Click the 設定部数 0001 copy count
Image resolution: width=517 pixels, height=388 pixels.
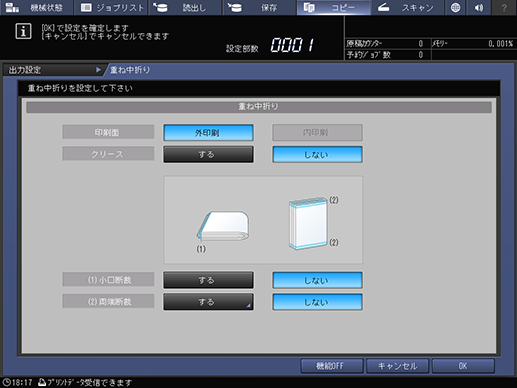[x=292, y=45]
